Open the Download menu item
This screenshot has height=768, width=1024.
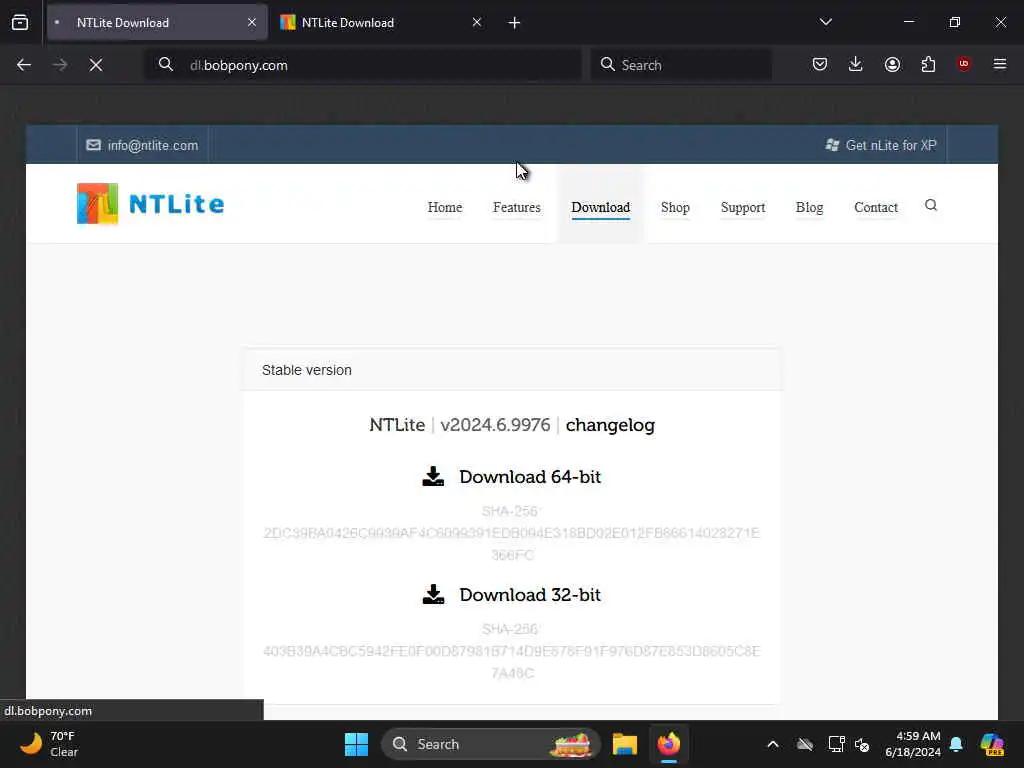601,207
